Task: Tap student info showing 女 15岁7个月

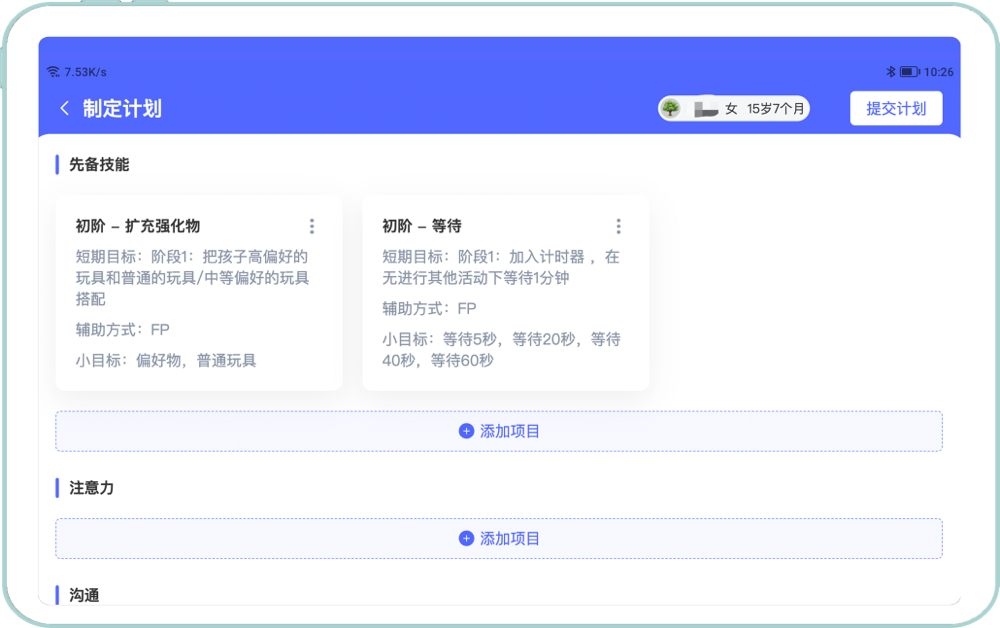Action: (x=765, y=108)
